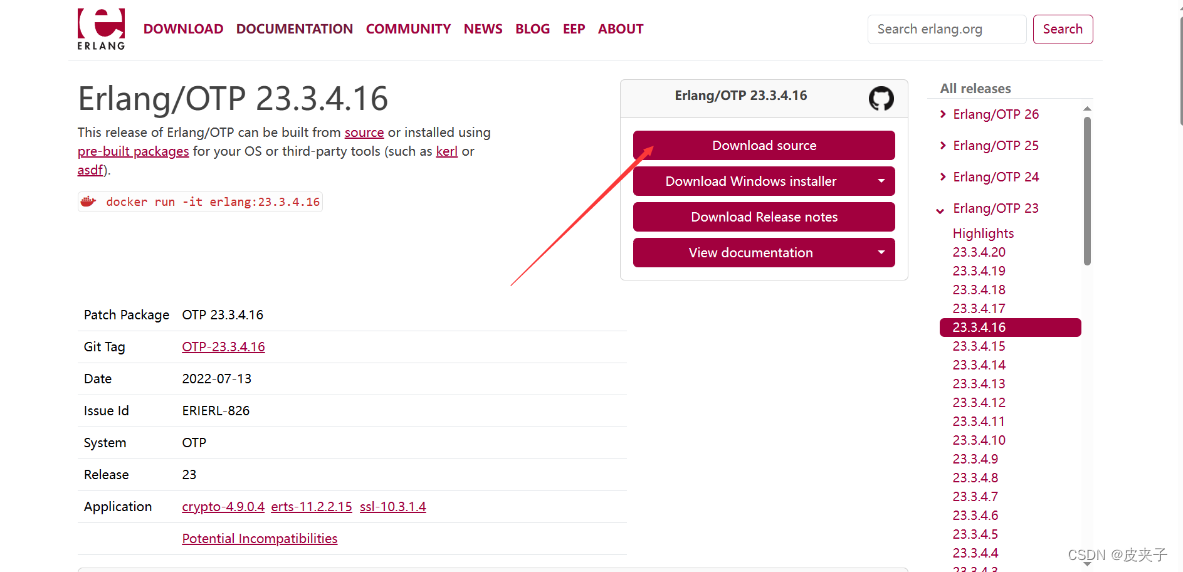Viewport: 1183px width, 572px height.
Task: Click the Search button
Action: coord(1062,29)
